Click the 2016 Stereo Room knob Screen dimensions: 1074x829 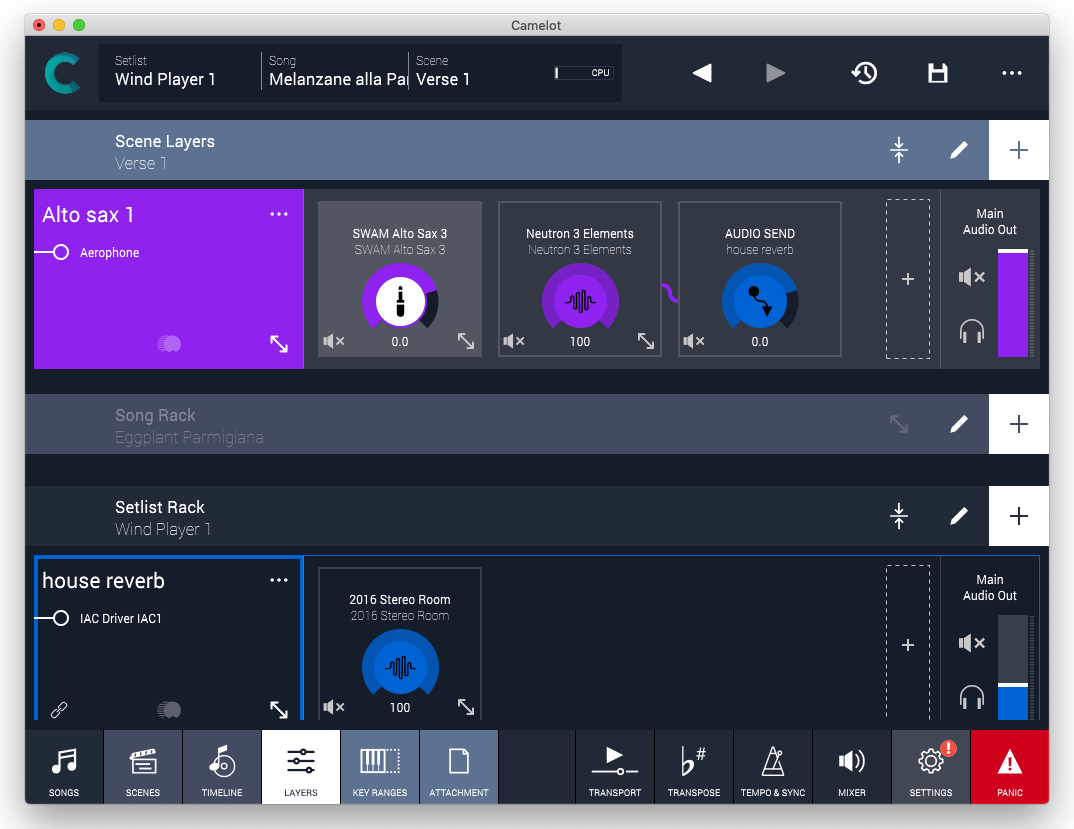[400, 667]
